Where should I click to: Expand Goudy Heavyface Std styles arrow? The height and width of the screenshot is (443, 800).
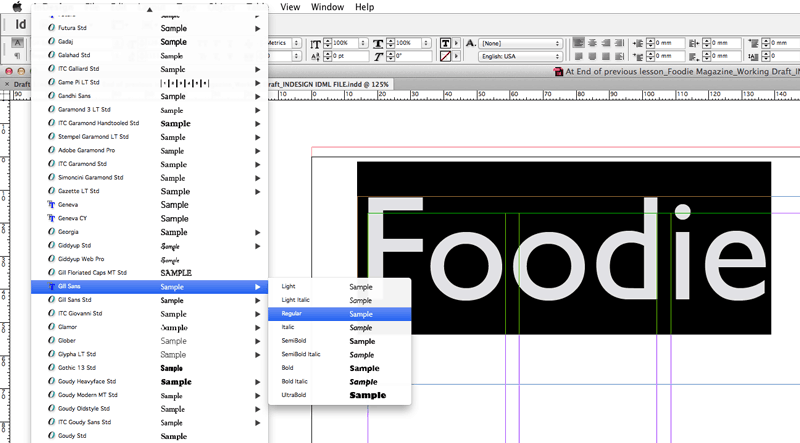(x=258, y=382)
